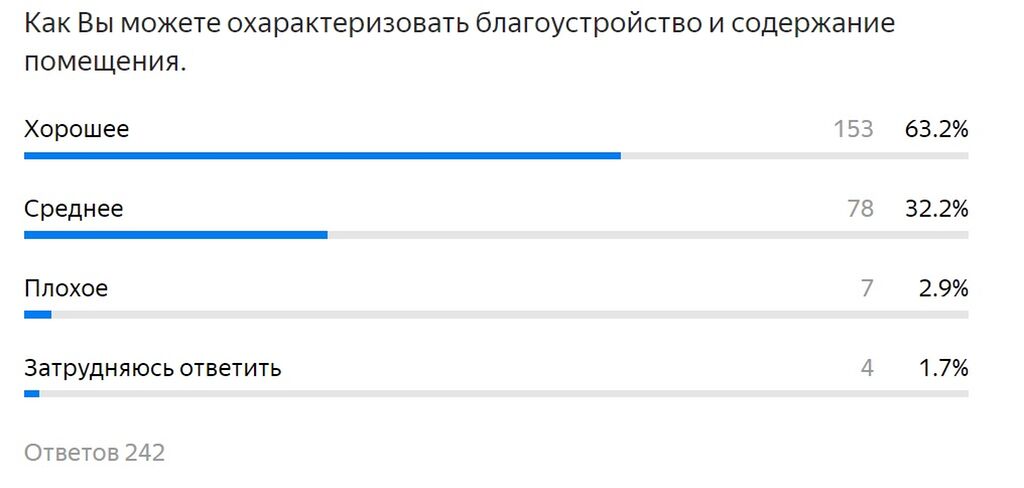Click the 1.7% percentage value
This screenshot has height=488, width=1024.
click(x=943, y=368)
